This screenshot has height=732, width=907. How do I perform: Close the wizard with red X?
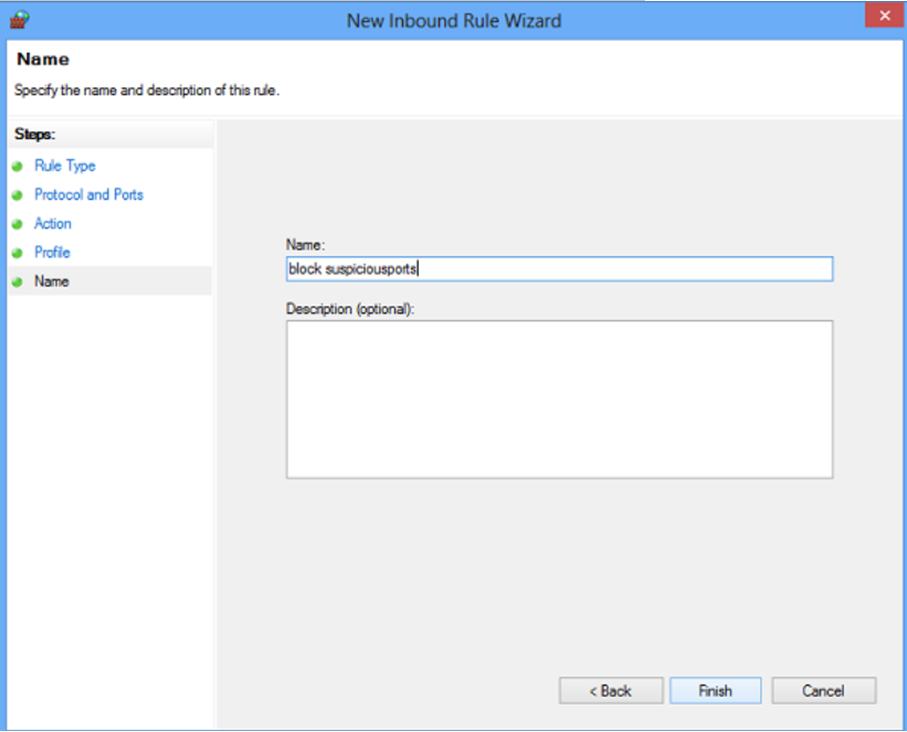click(884, 16)
